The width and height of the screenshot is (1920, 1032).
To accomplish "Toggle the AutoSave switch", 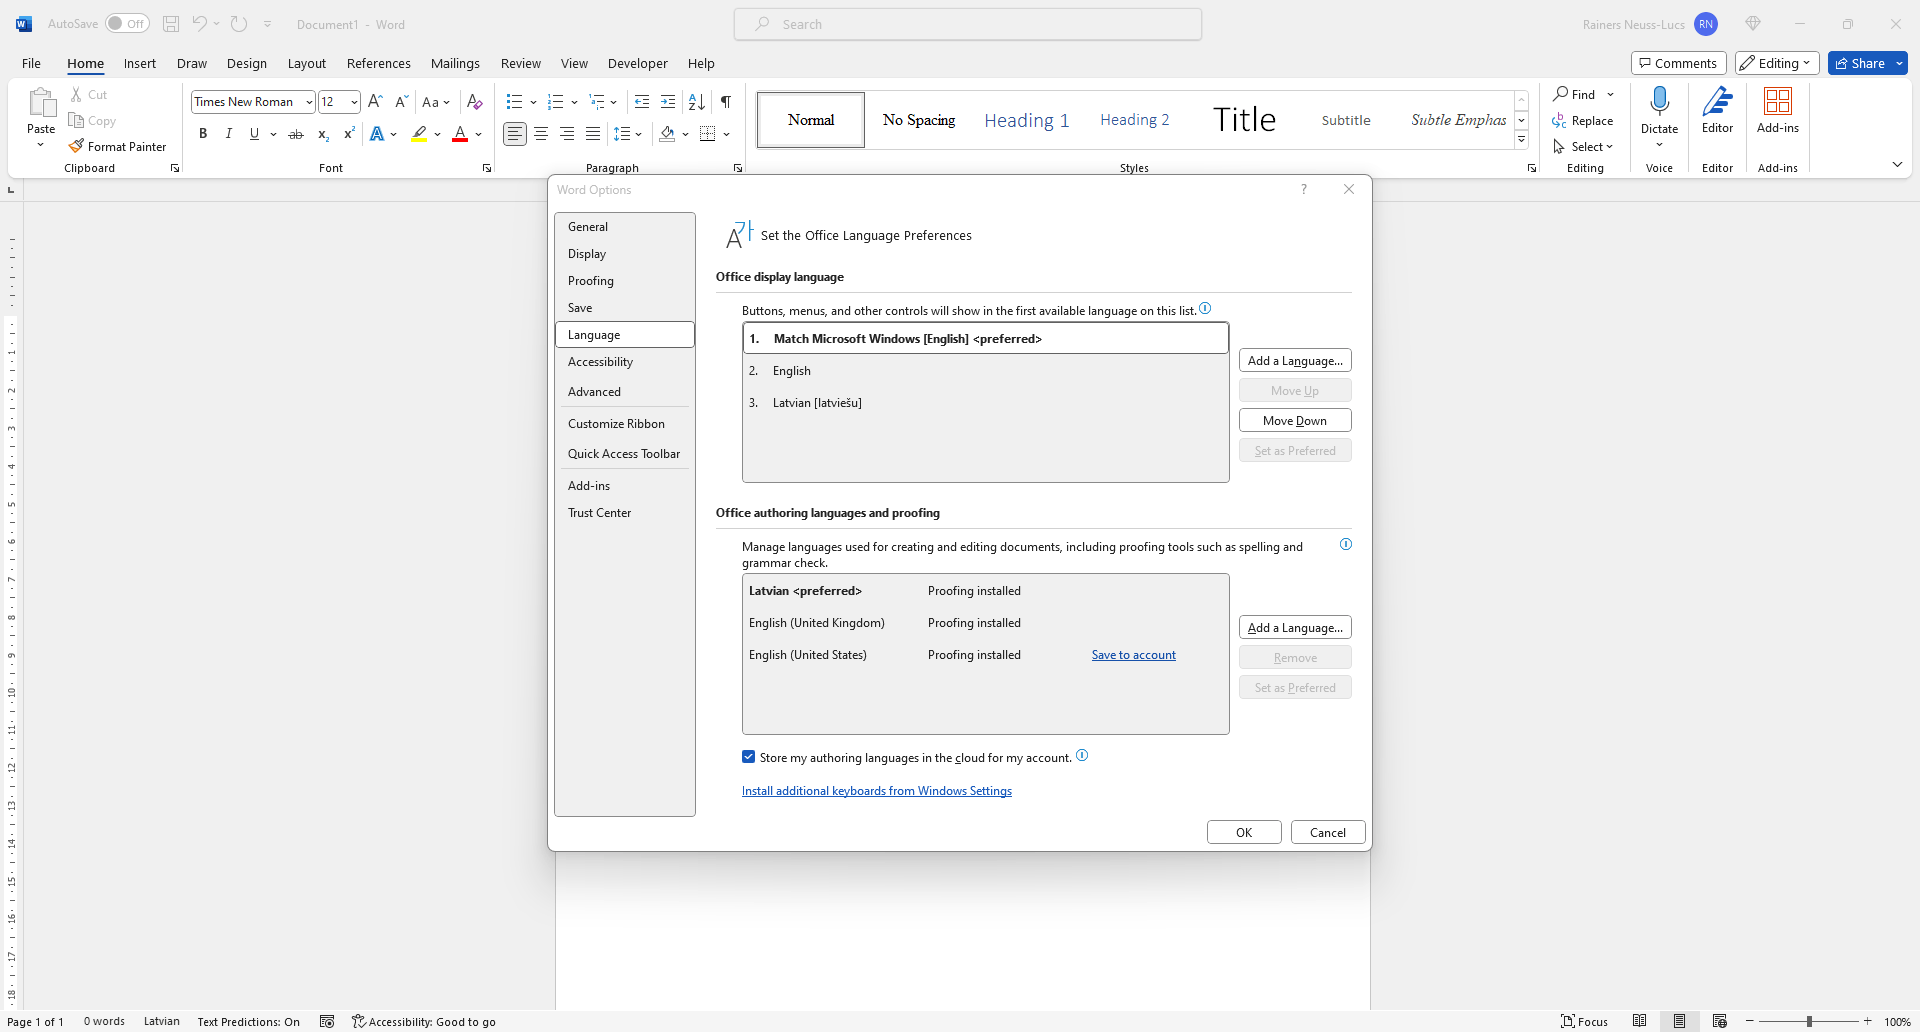I will coord(127,24).
